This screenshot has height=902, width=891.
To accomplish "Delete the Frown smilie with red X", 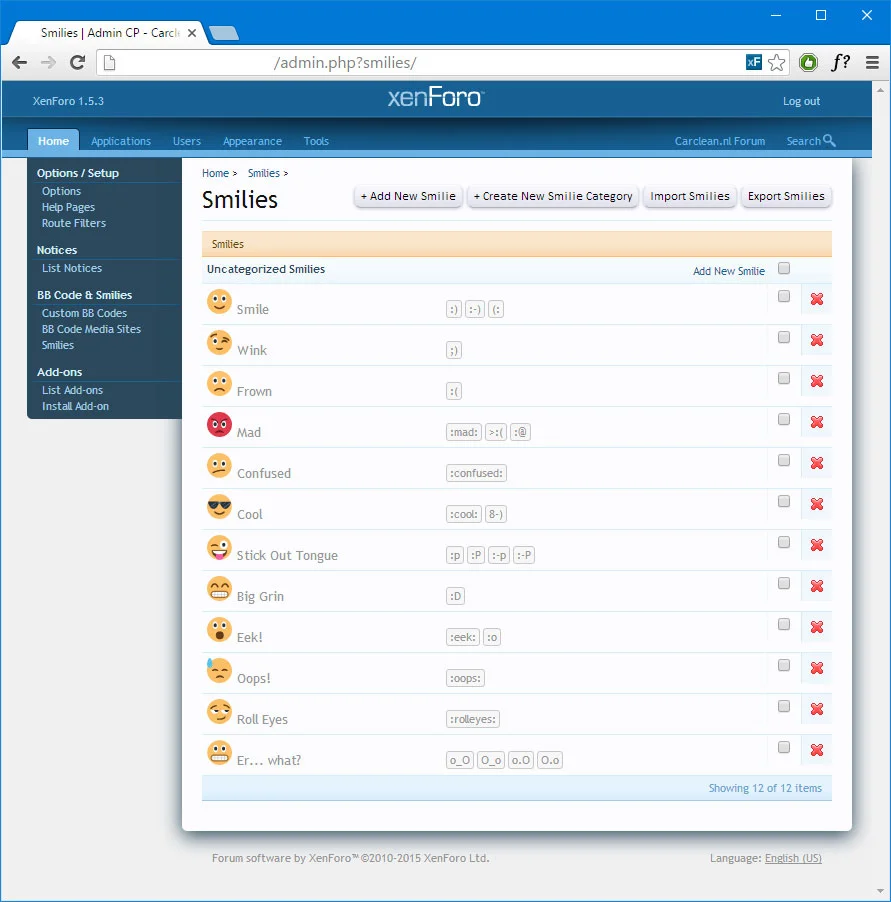I will tap(816, 381).
